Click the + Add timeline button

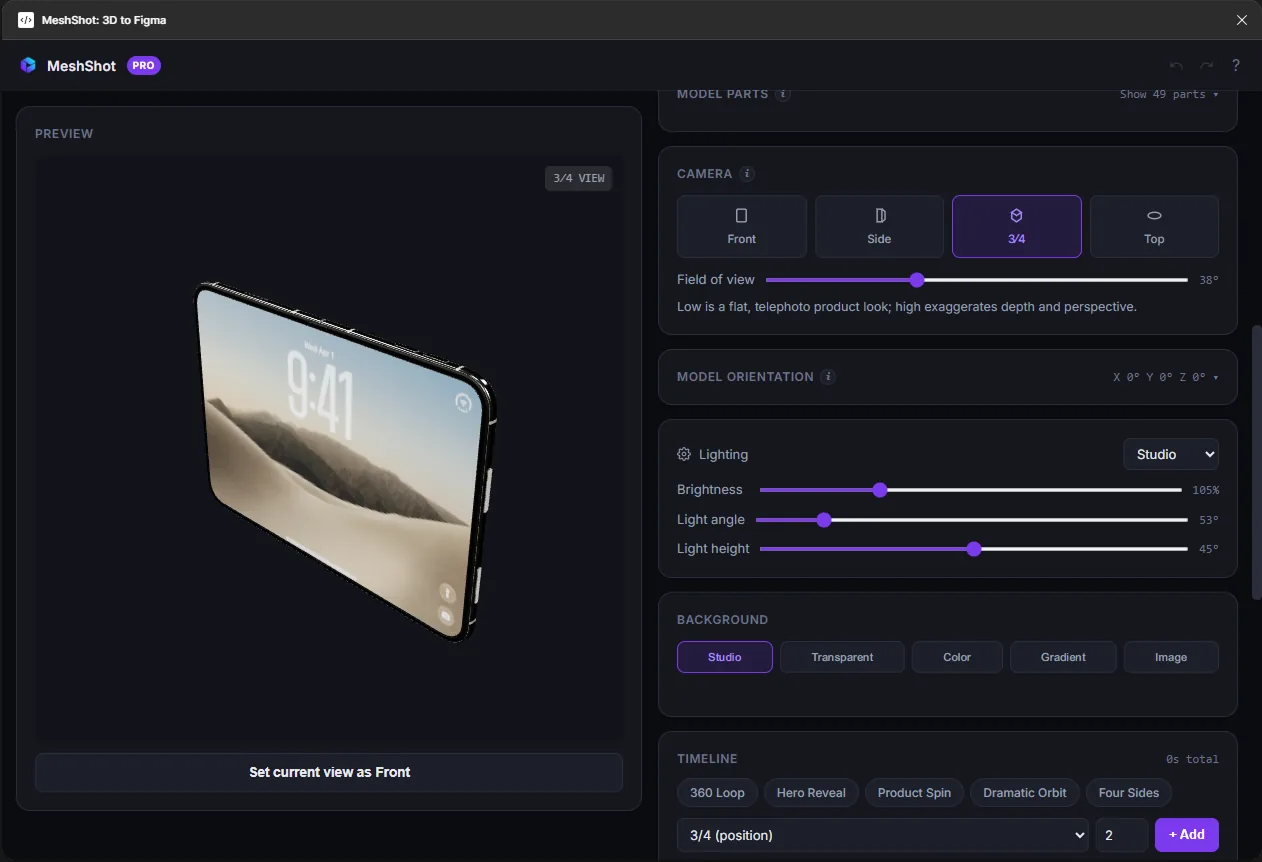pyautogui.click(x=1187, y=835)
